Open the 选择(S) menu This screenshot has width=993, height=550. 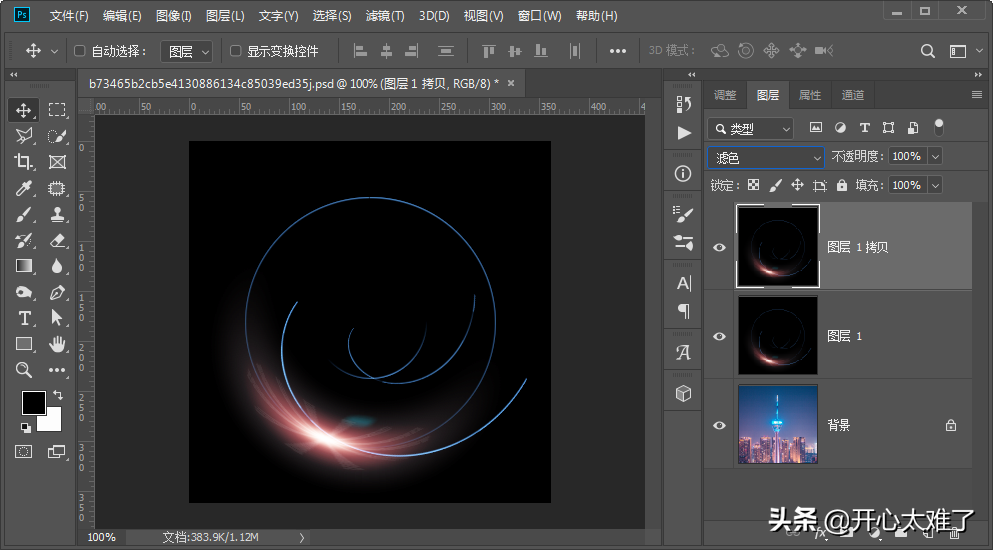332,16
